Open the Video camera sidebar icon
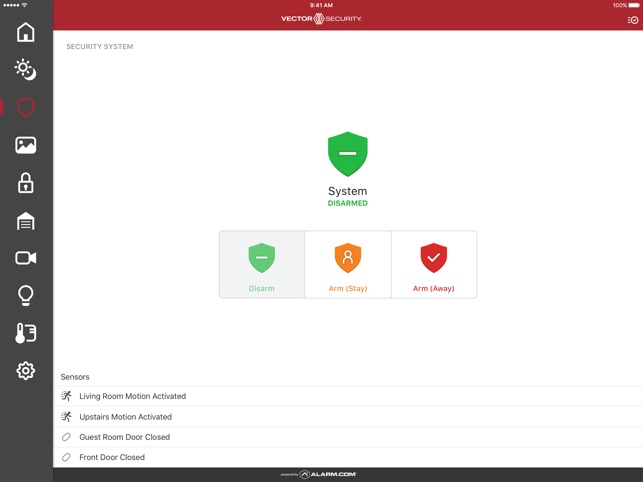This screenshot has height=482, width=643. 26,258
